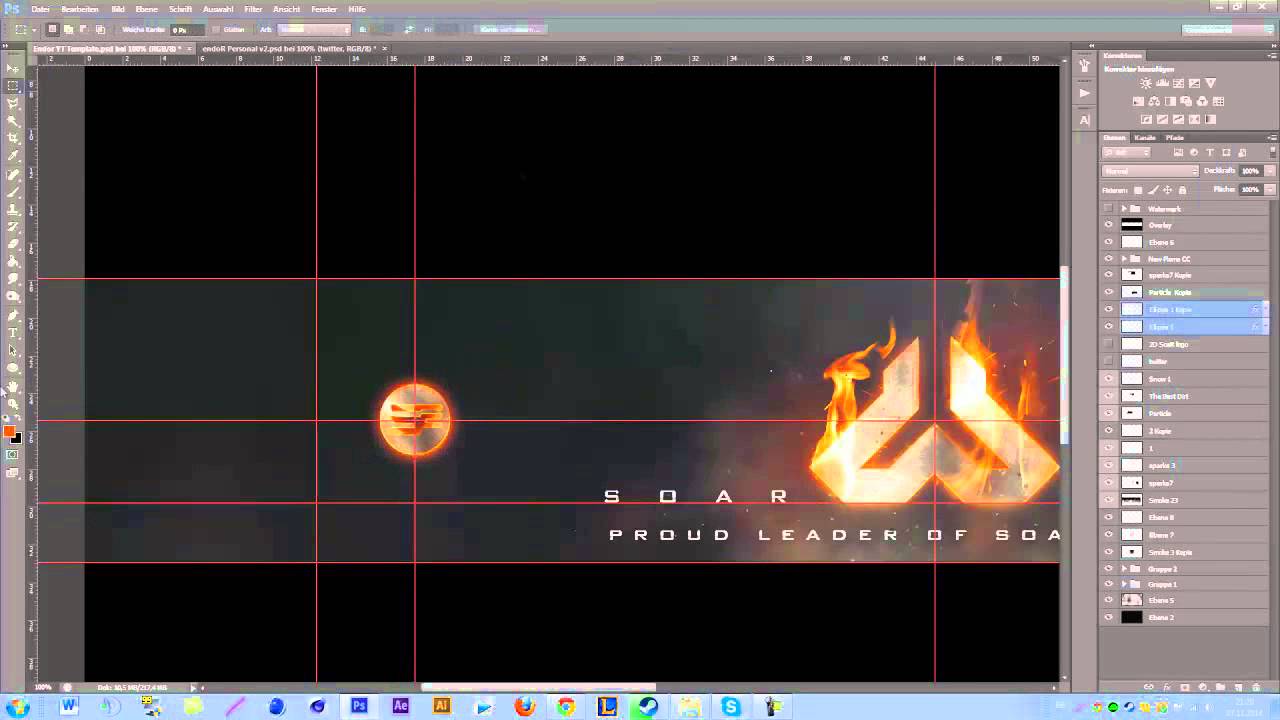Open Skype from the taskbar
The image size is (1280, 720).
tap(731, 706)
